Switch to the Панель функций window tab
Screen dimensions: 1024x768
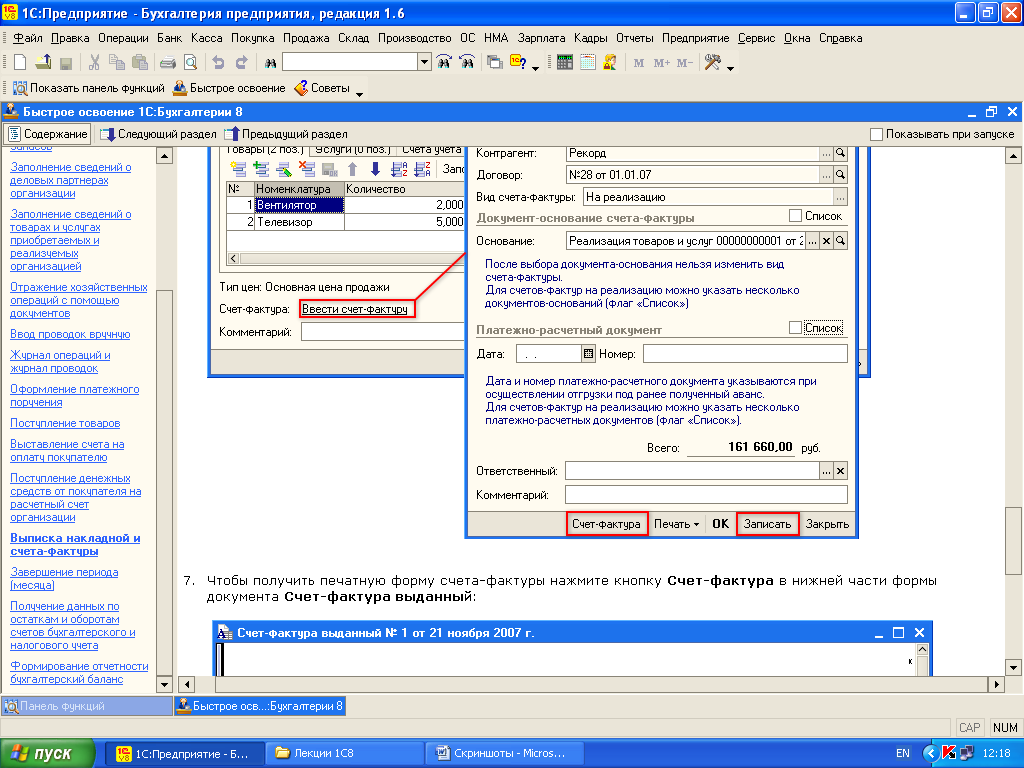pos(87,706)
